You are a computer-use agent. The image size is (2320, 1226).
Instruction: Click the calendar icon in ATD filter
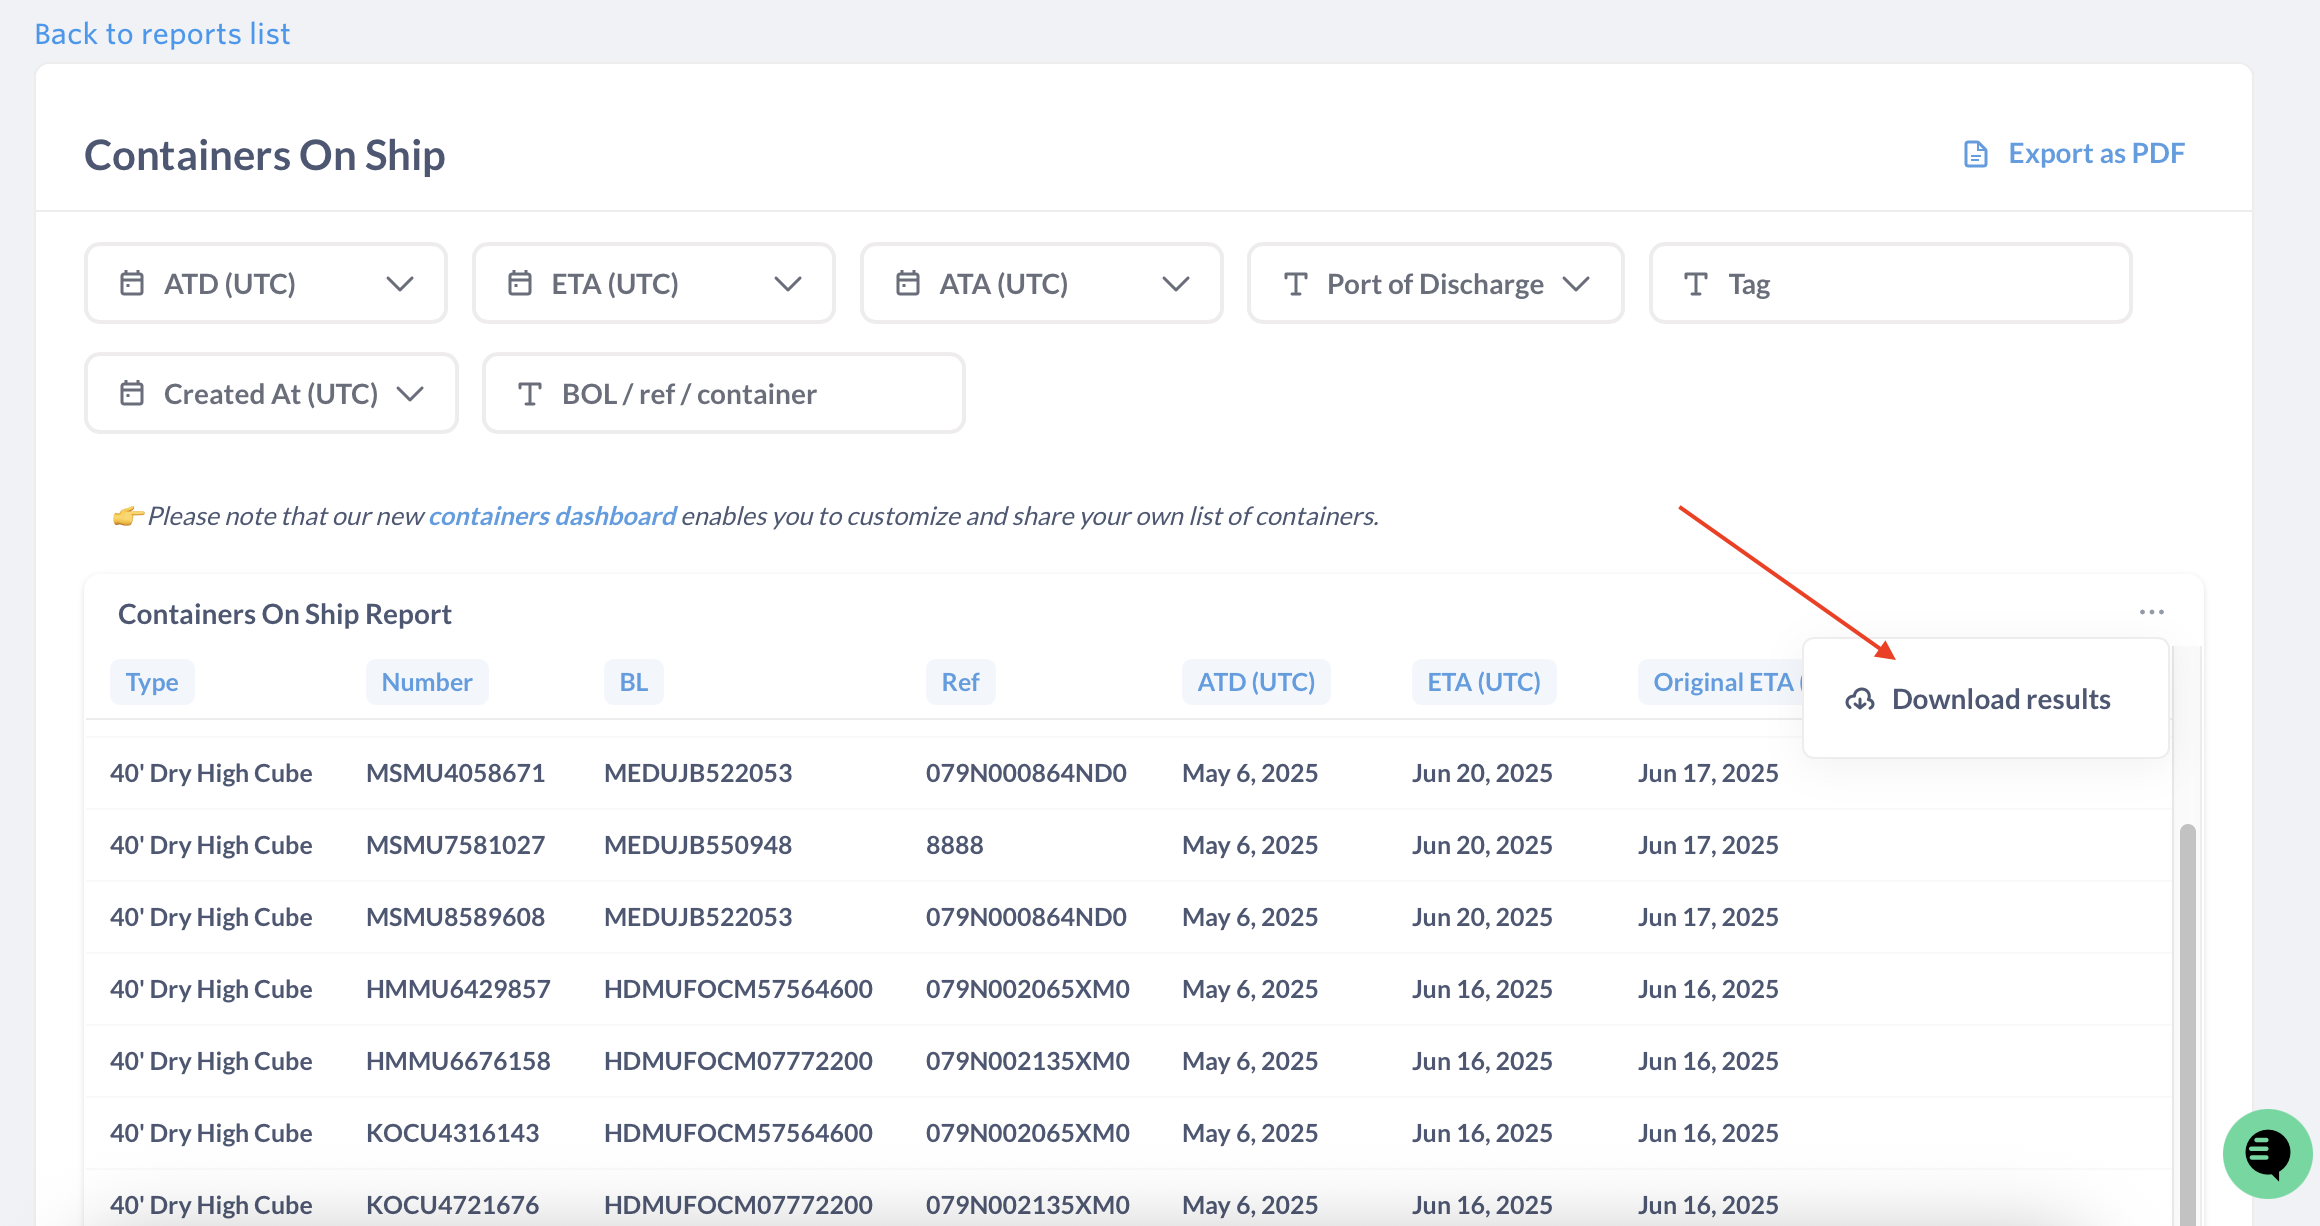[132, 284]
